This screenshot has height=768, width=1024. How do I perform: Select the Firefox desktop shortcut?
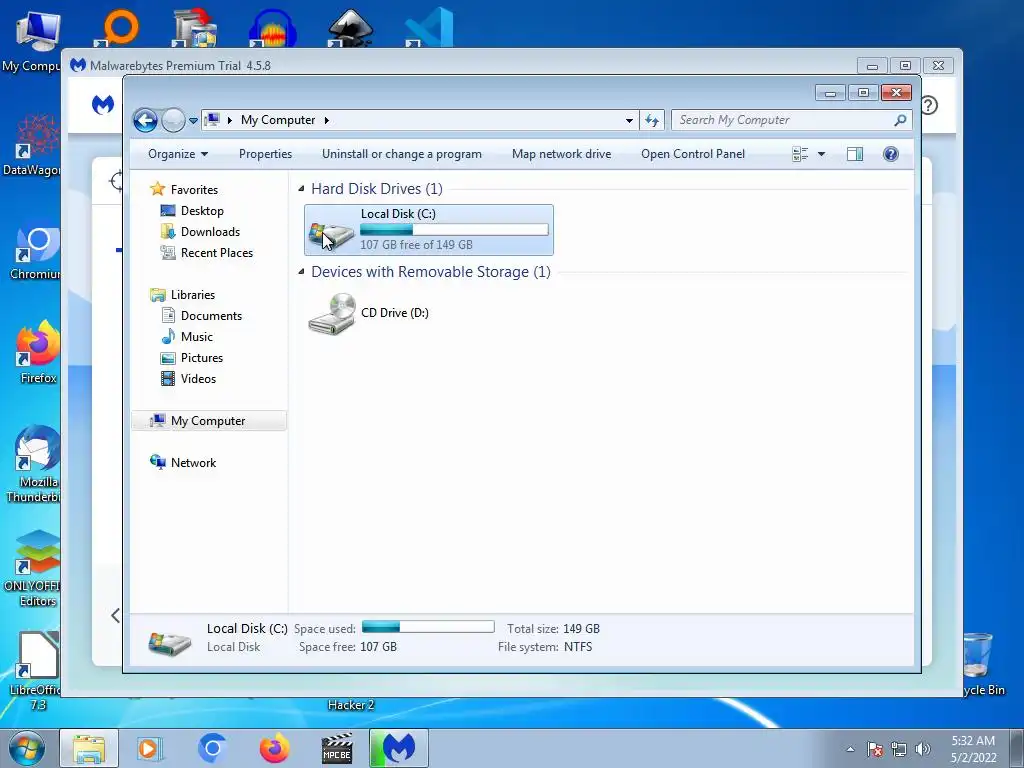click(x=38, y=353)
